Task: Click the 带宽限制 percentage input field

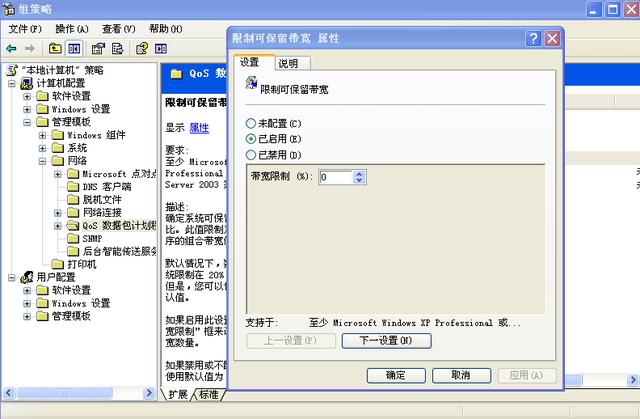Action: click(334, 177)
